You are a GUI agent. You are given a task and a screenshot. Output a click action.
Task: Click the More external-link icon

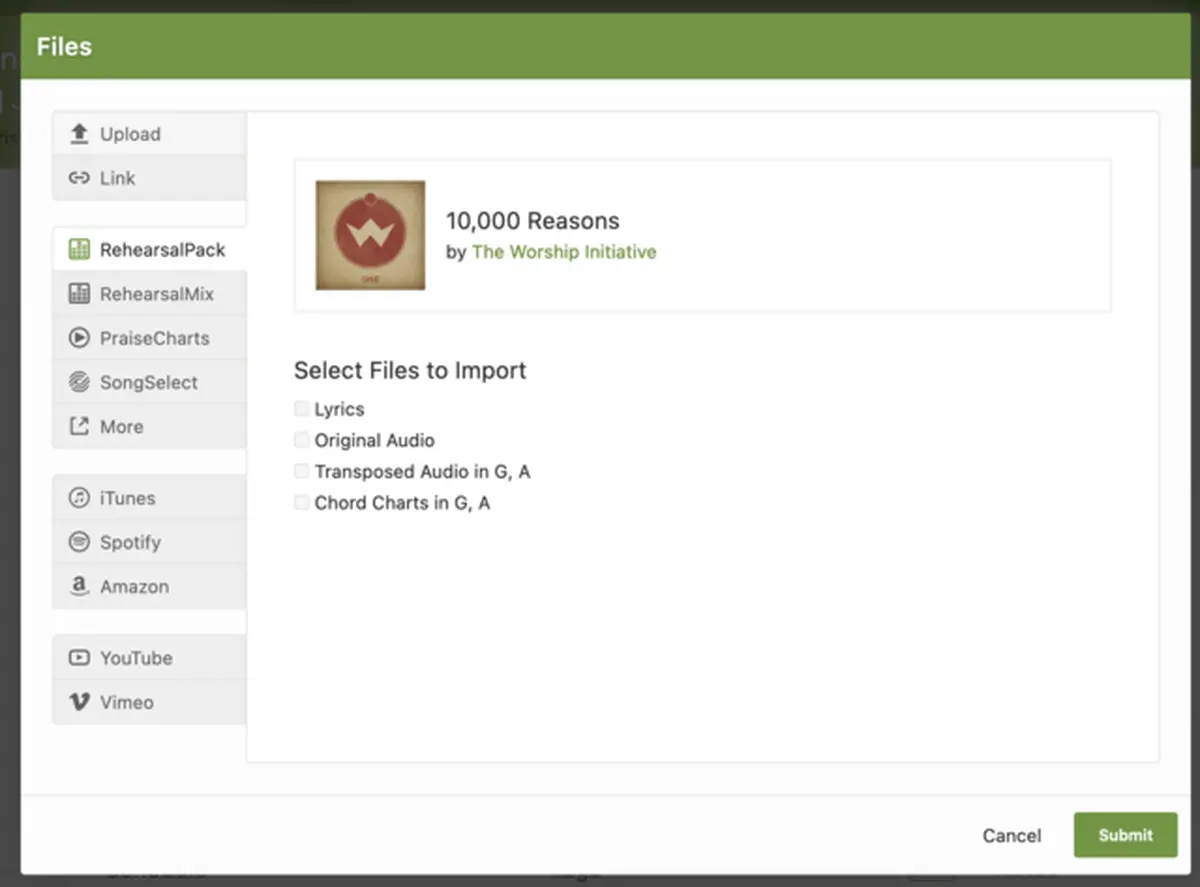pos(79,425)
